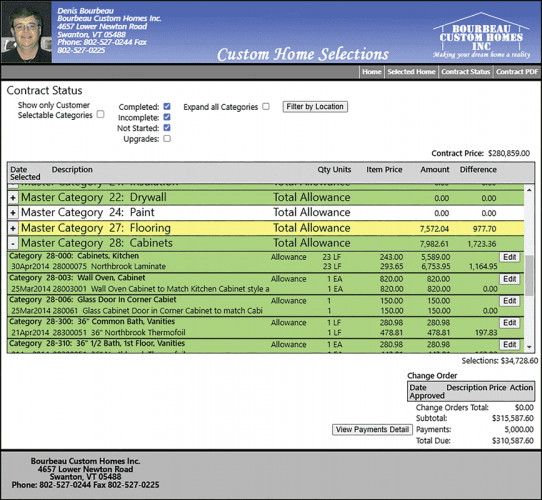Open the Home menu item

click(x=372, y=72)
